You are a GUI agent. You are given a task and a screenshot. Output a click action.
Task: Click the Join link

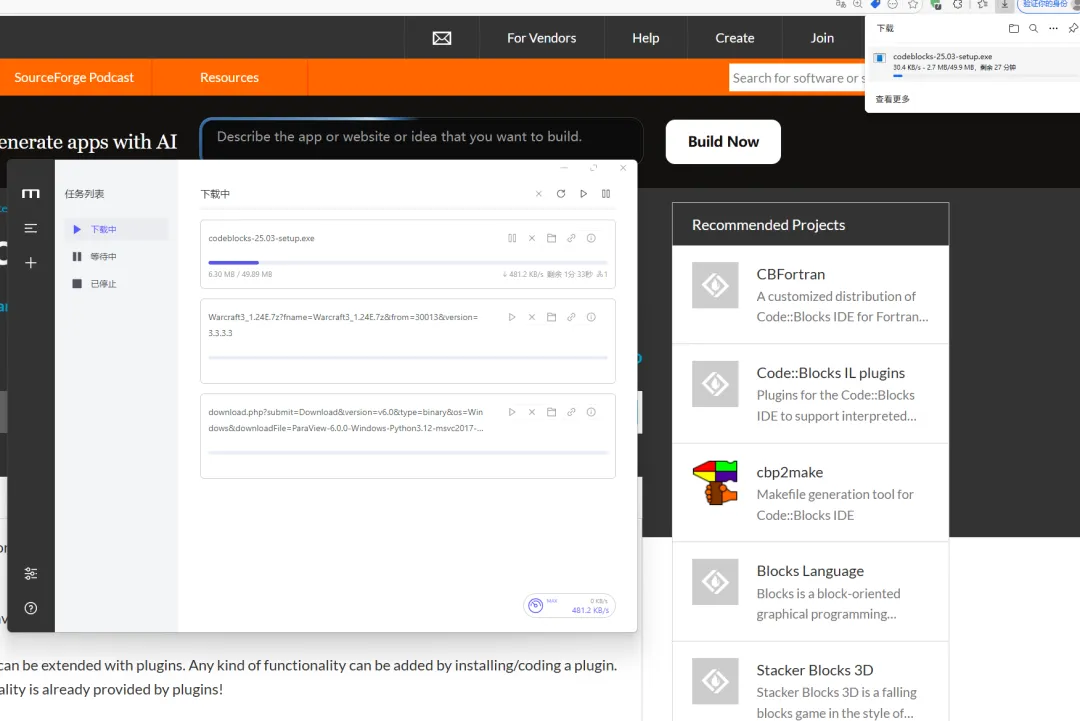tap(822, 39)
